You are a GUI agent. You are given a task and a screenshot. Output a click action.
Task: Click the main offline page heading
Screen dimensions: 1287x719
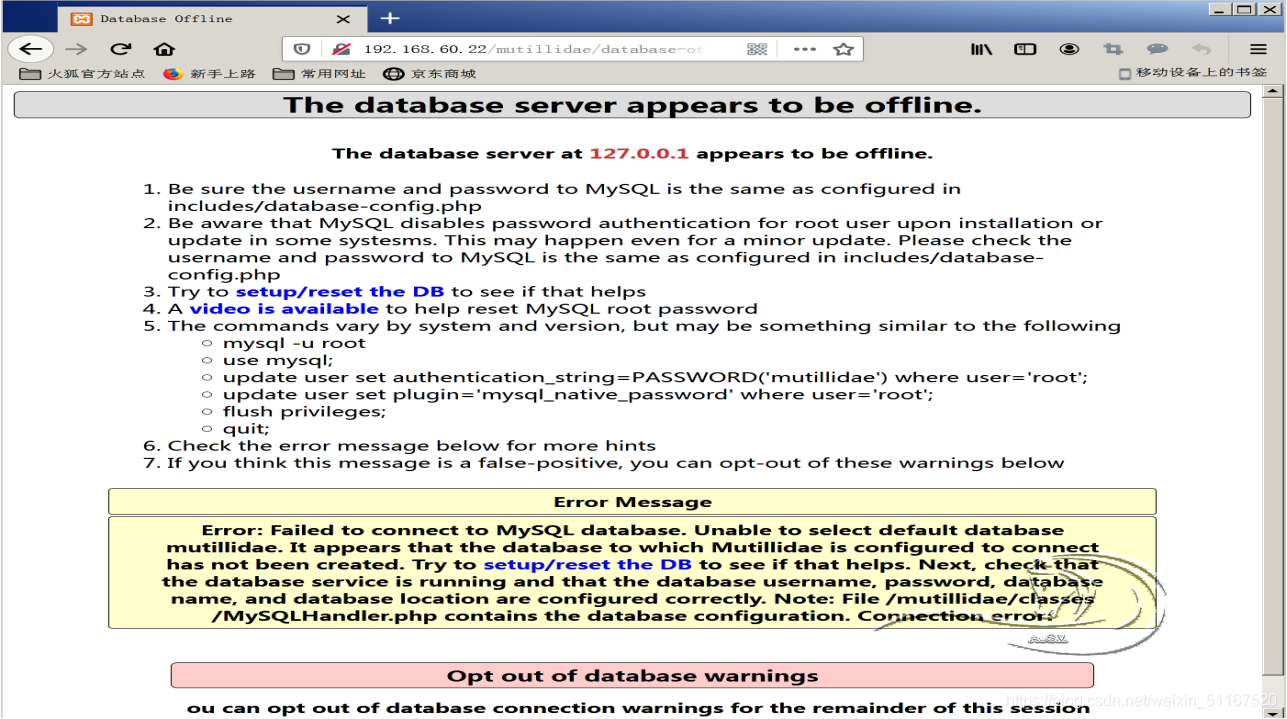[632, 105]
